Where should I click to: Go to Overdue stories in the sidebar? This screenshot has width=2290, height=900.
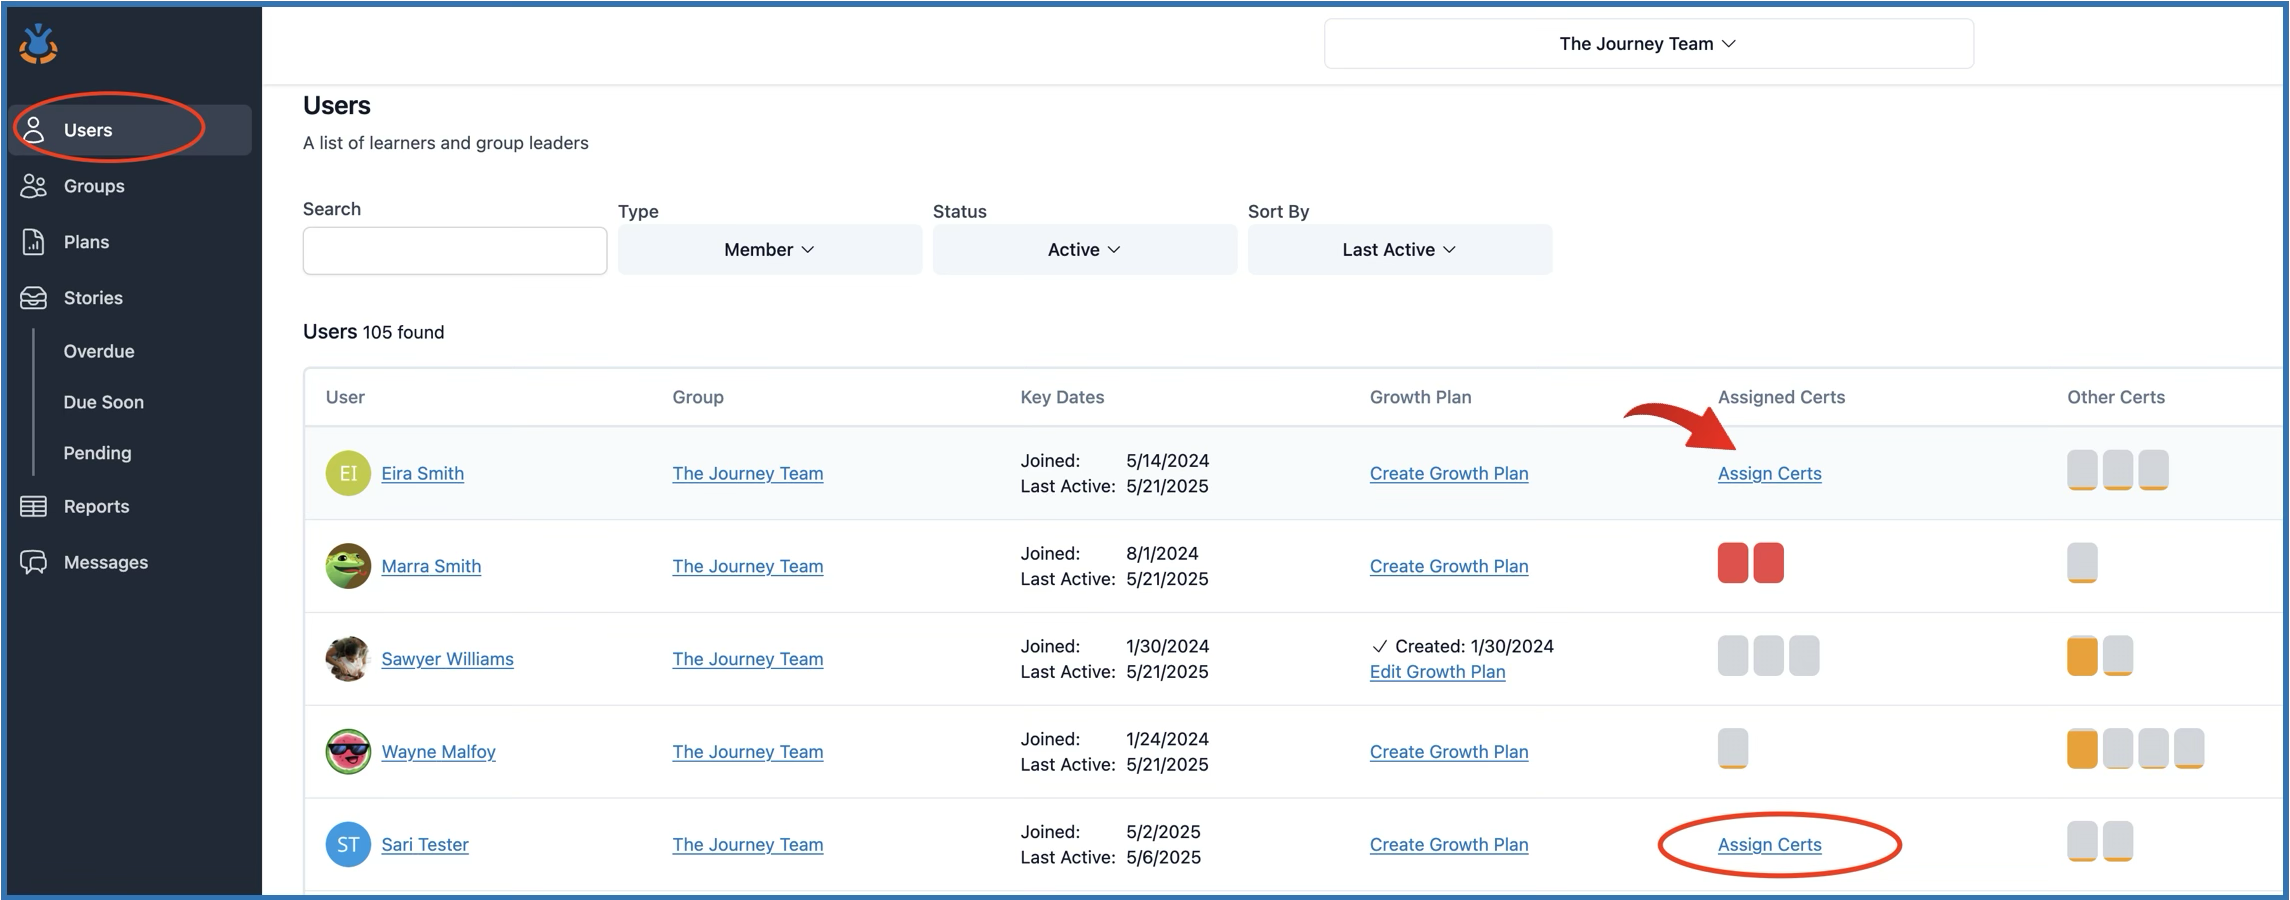coord(99,351)
